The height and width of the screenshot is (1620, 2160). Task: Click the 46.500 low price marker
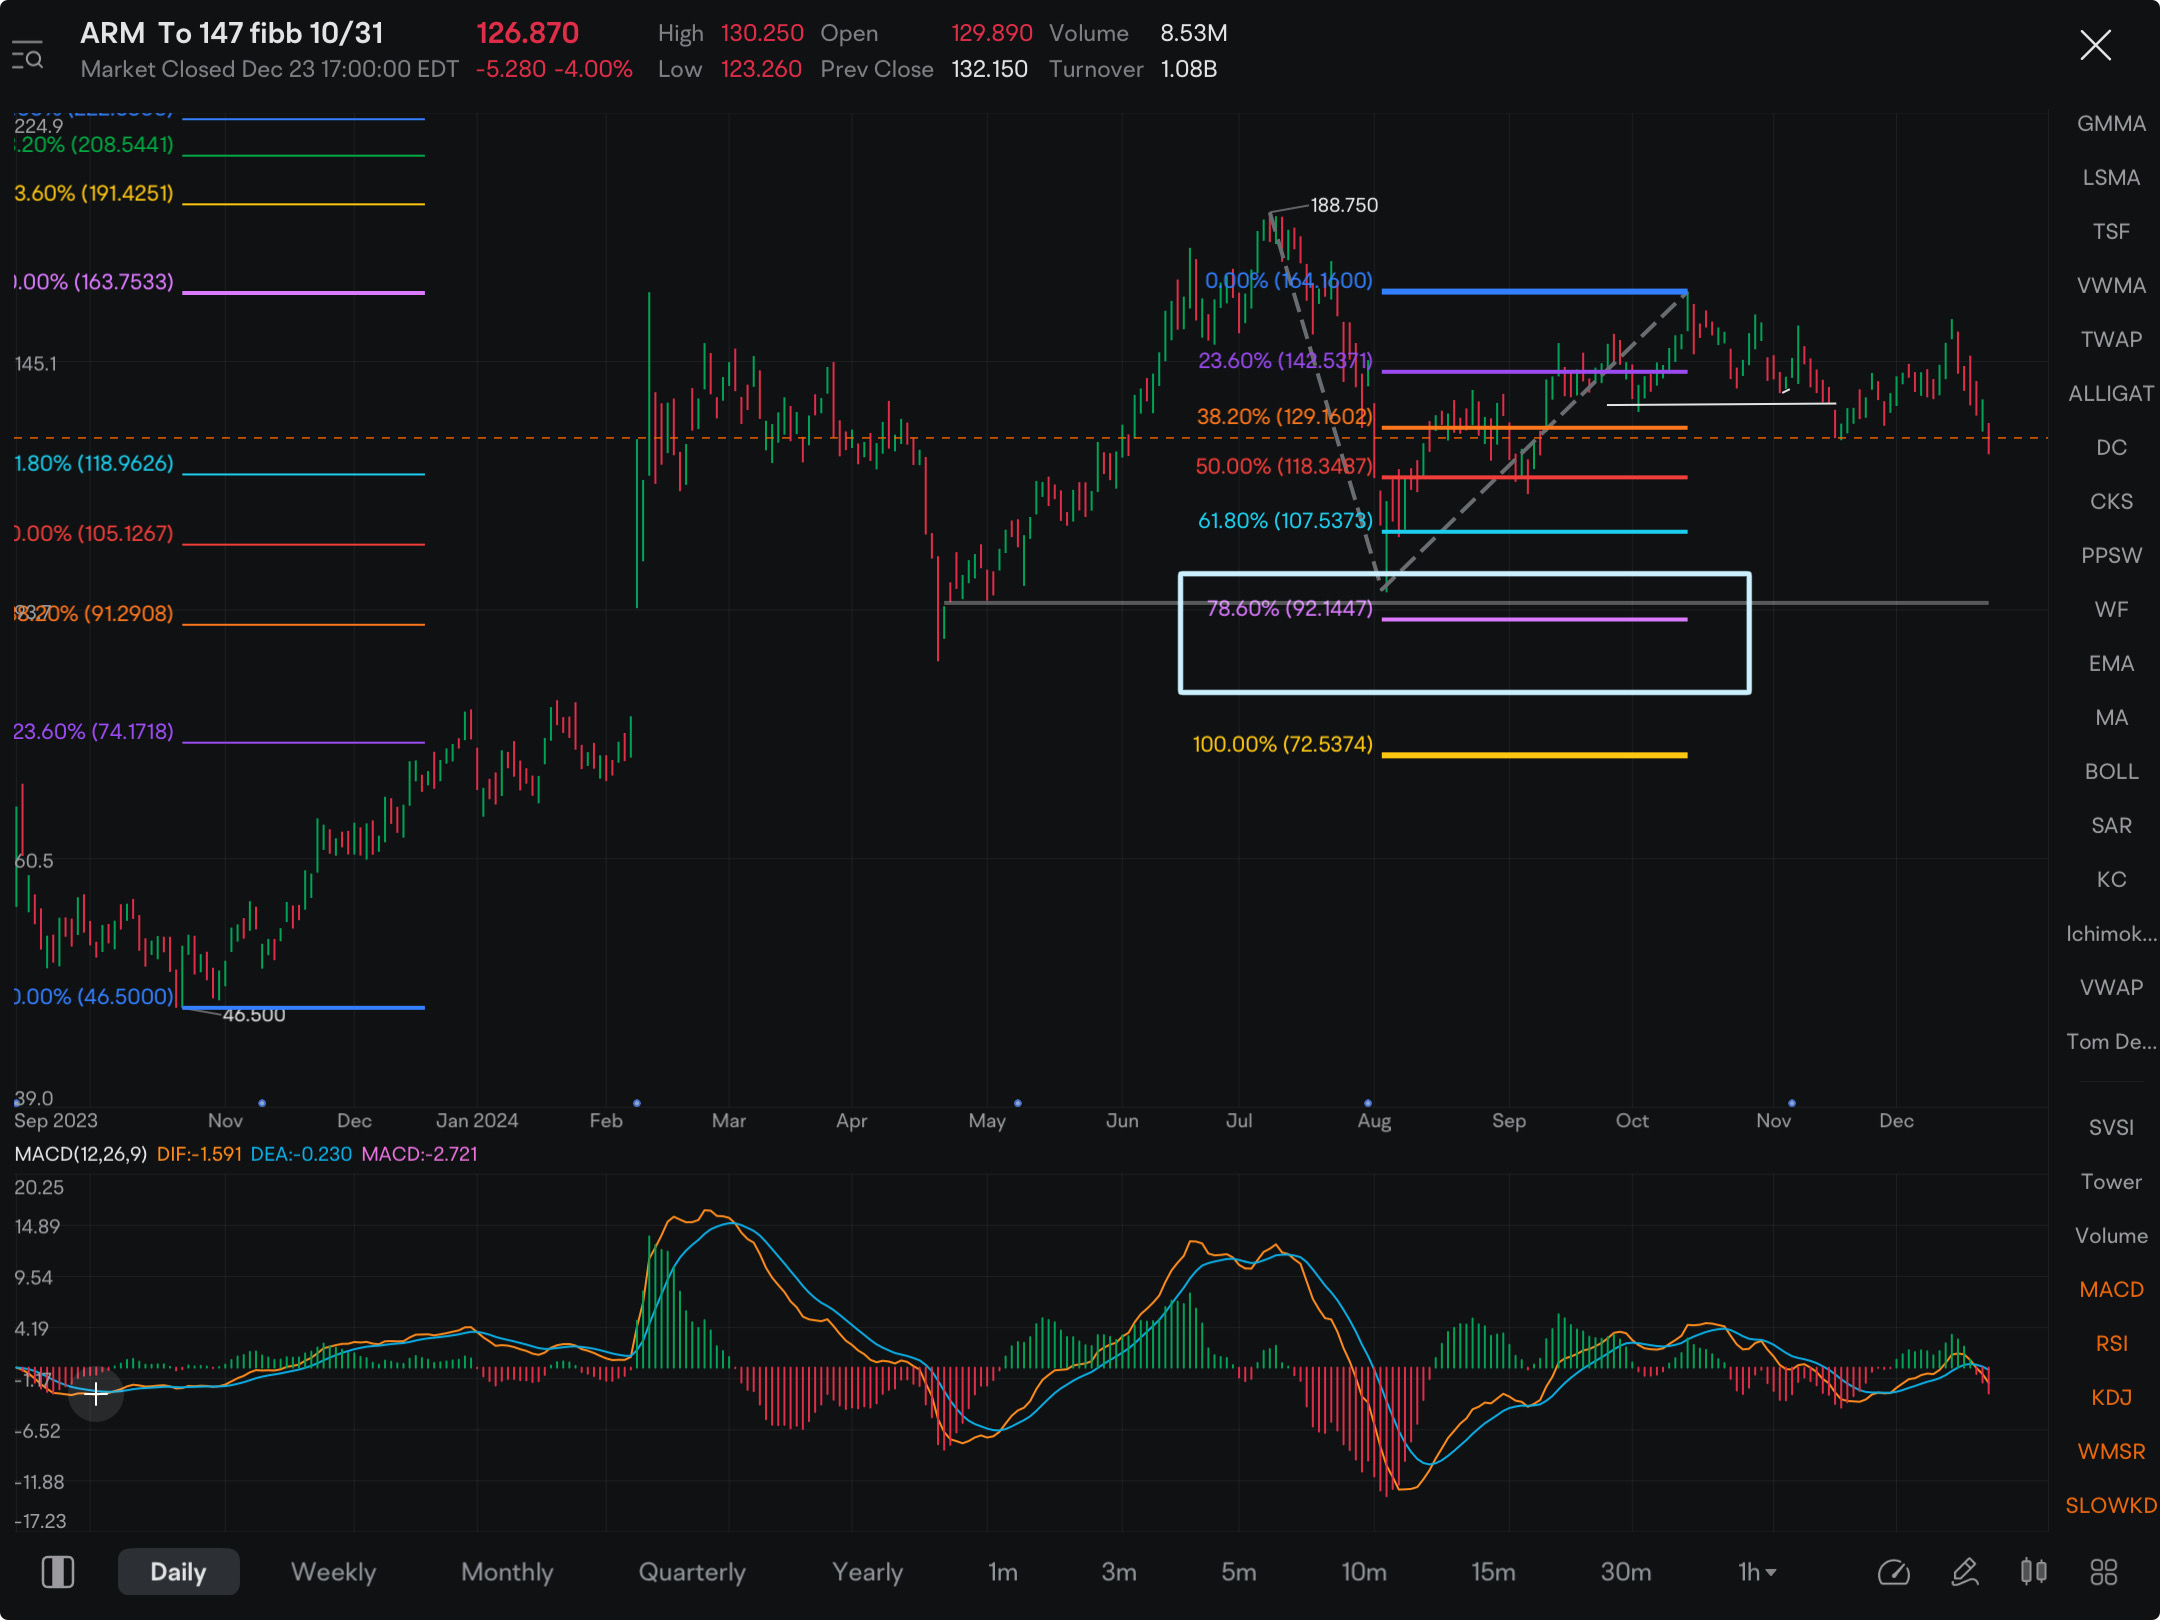point(253,1015)
